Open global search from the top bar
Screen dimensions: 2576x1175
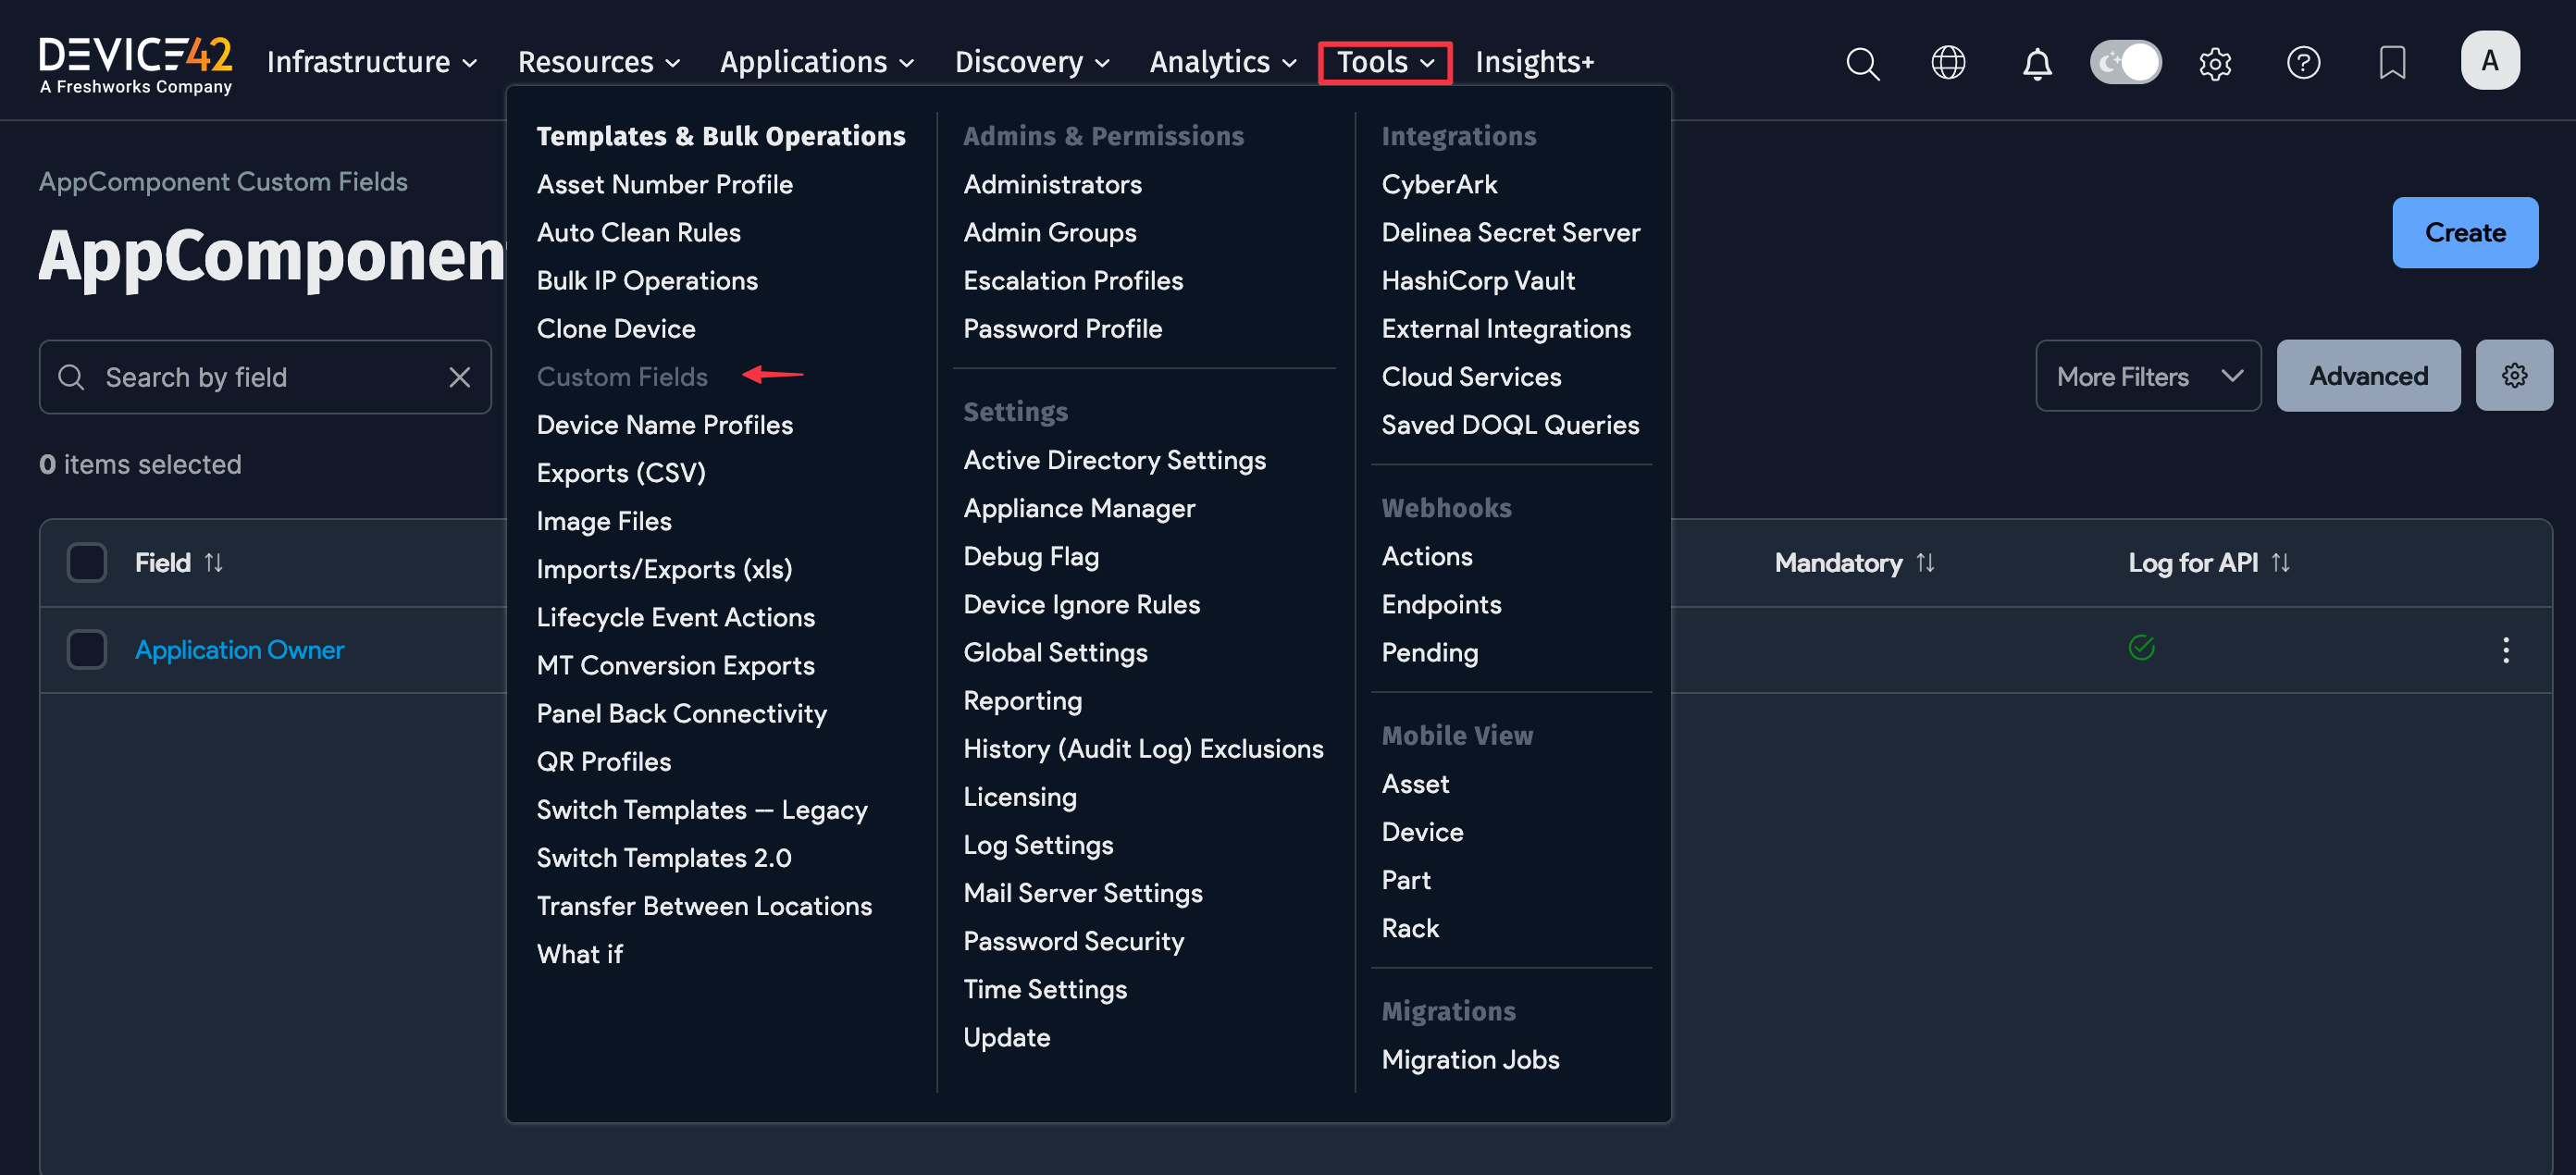(x=1862, y=62)
